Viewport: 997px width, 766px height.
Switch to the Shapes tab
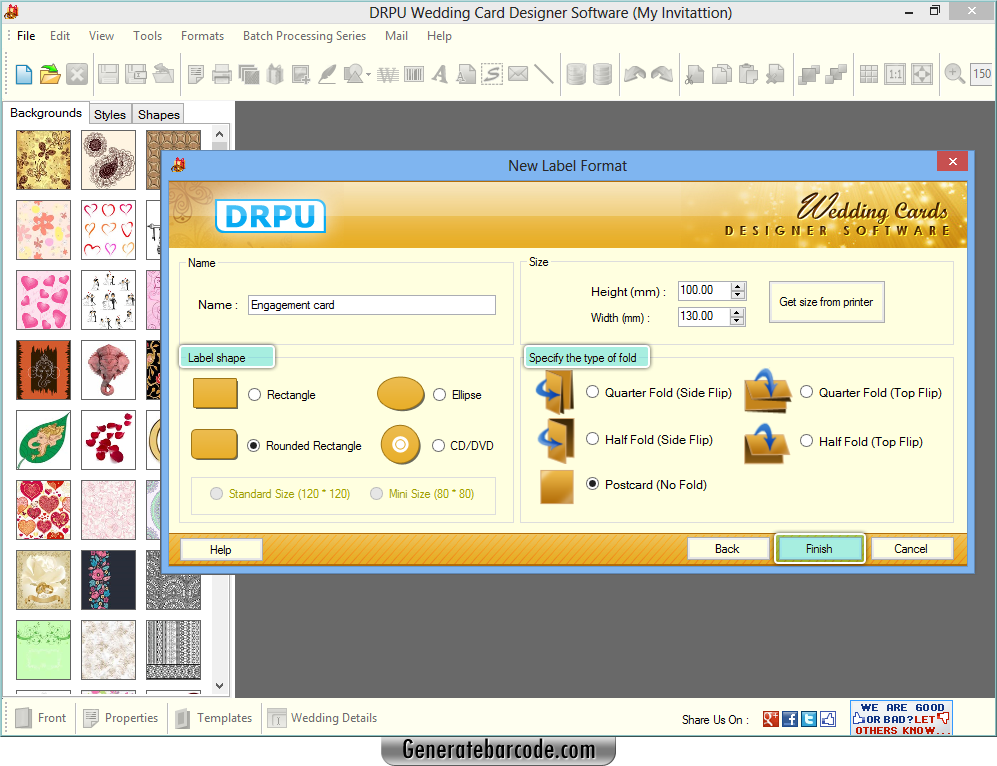coord(159,114)
